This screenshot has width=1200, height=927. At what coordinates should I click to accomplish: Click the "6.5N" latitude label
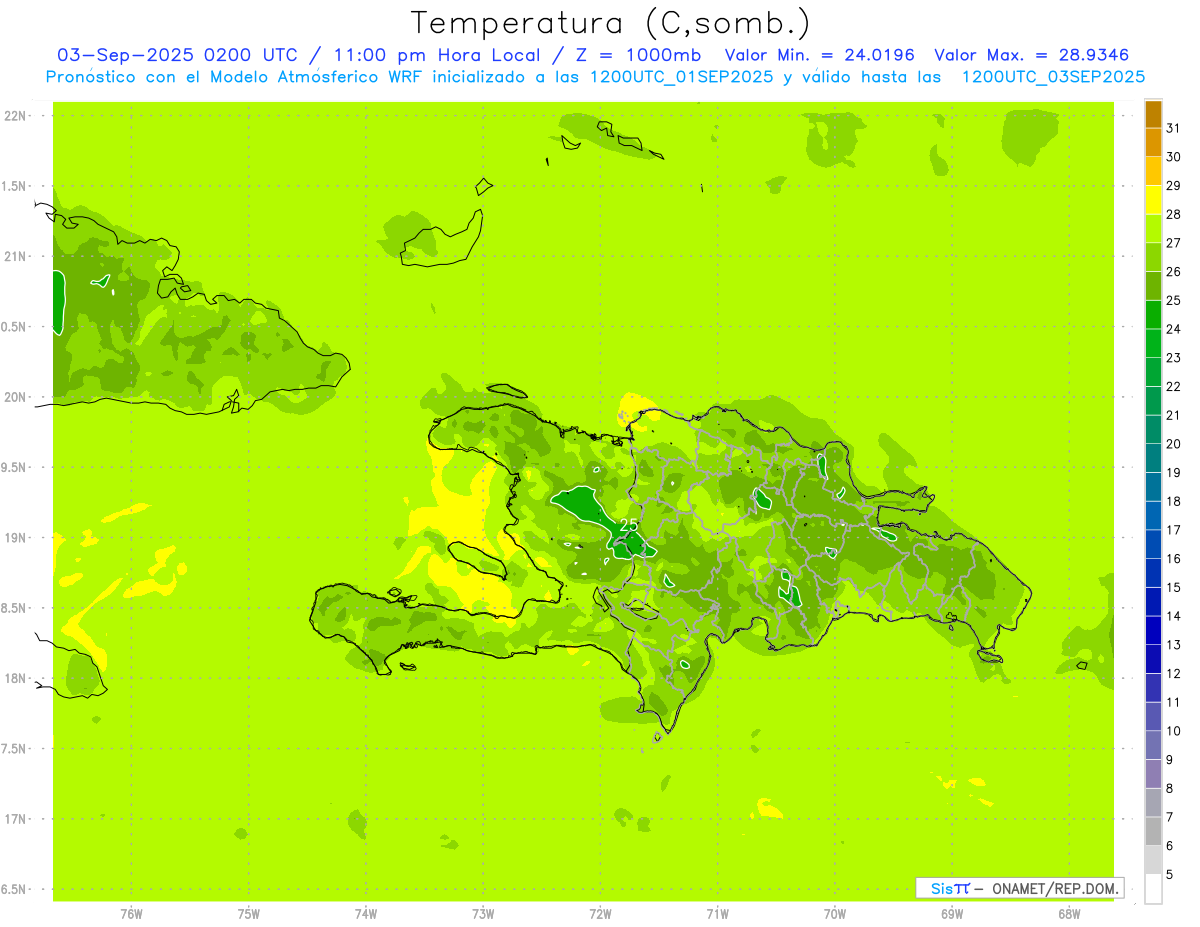click(x=15, y=889)
